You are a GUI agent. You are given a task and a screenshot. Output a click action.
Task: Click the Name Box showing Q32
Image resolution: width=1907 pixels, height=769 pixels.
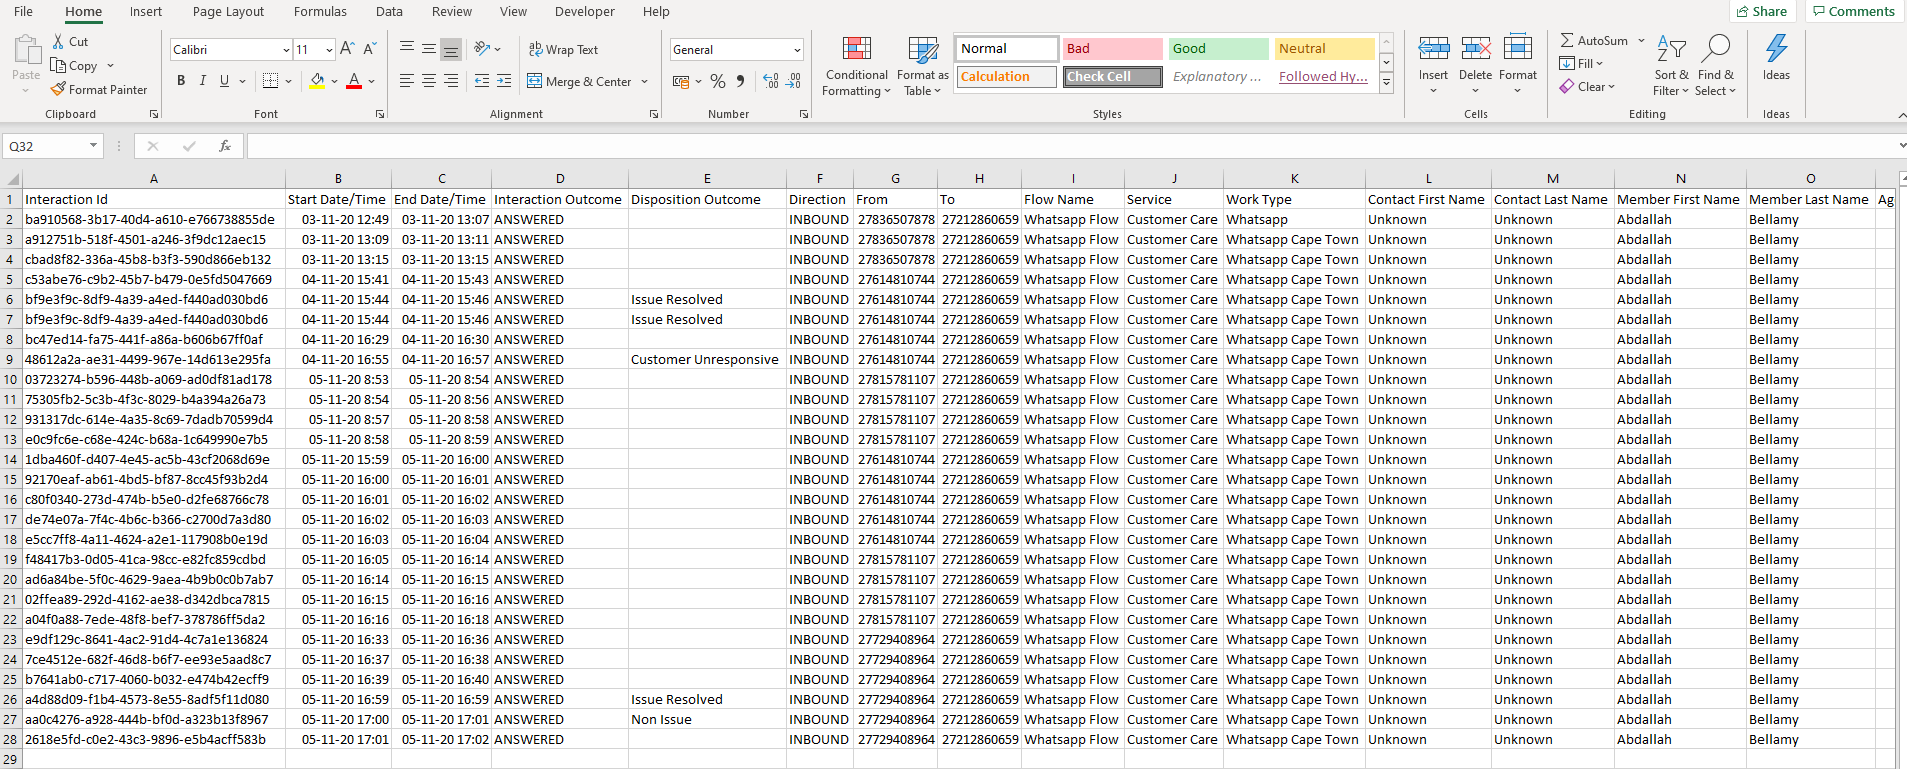coord(52,146)
